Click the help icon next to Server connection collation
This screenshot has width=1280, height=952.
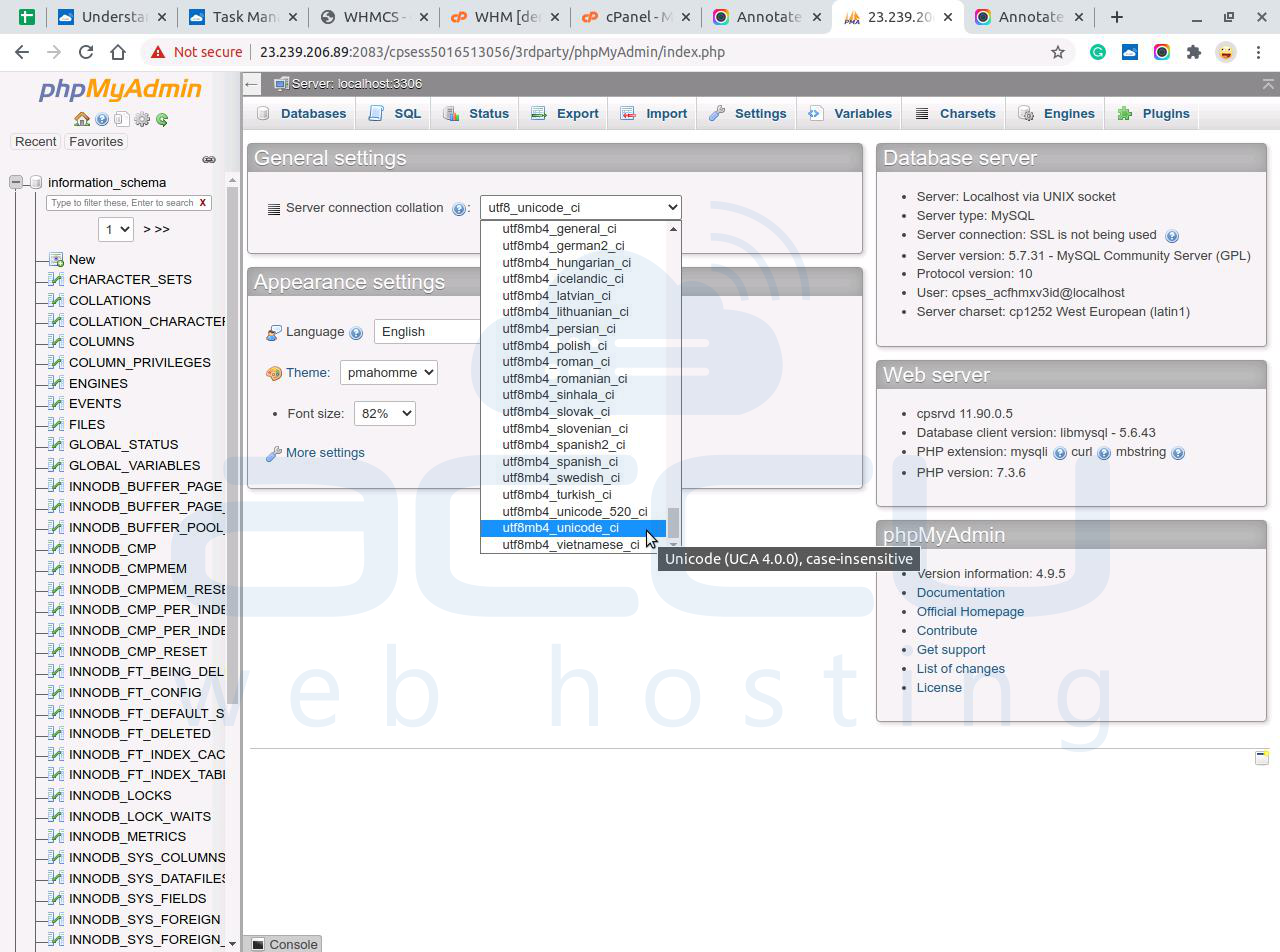459,209
